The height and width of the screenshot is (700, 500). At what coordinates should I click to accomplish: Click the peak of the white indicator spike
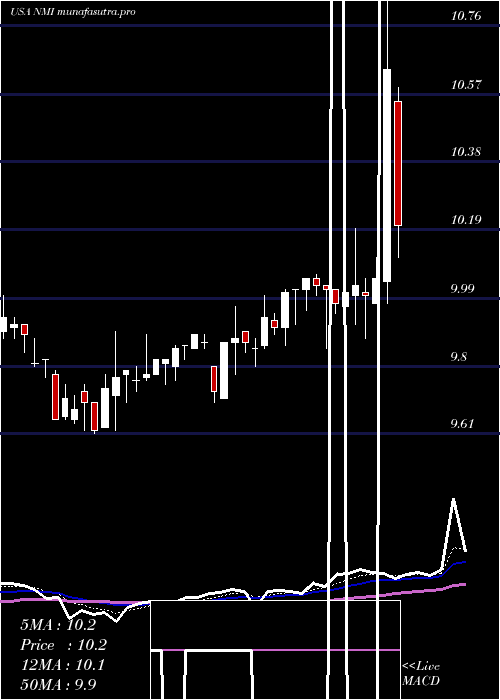tap(454, 500)
